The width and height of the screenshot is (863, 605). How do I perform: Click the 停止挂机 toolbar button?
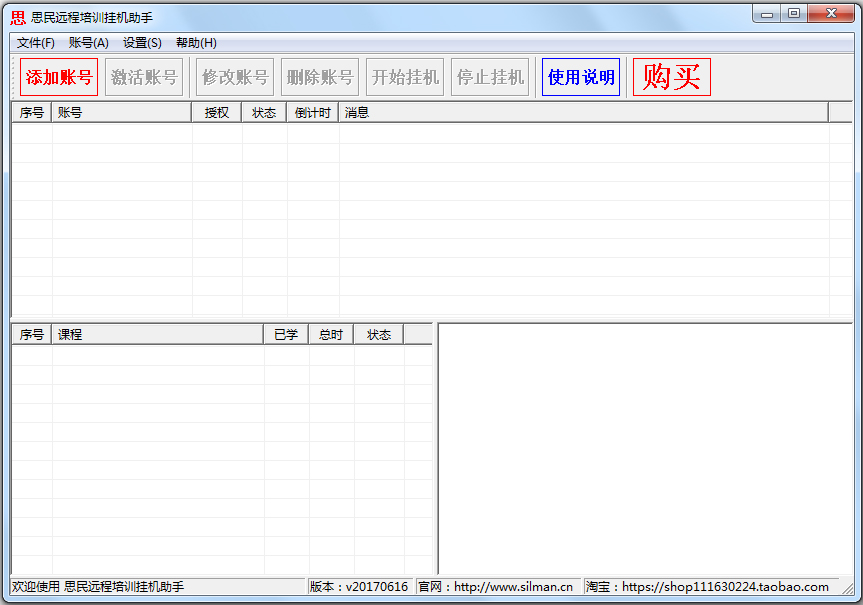[490, 77]
